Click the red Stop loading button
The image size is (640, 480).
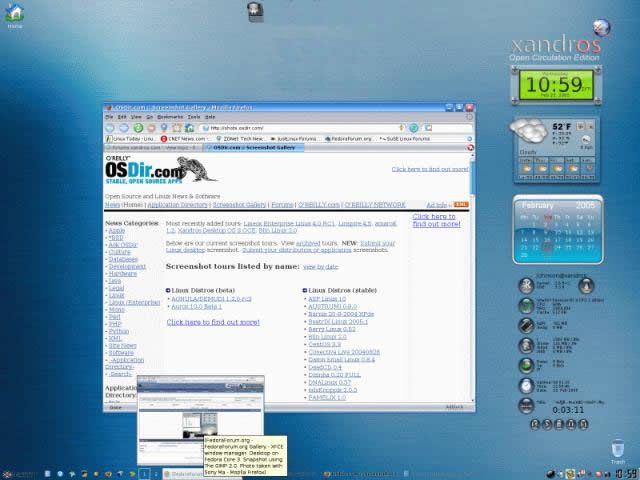(151, 128)
